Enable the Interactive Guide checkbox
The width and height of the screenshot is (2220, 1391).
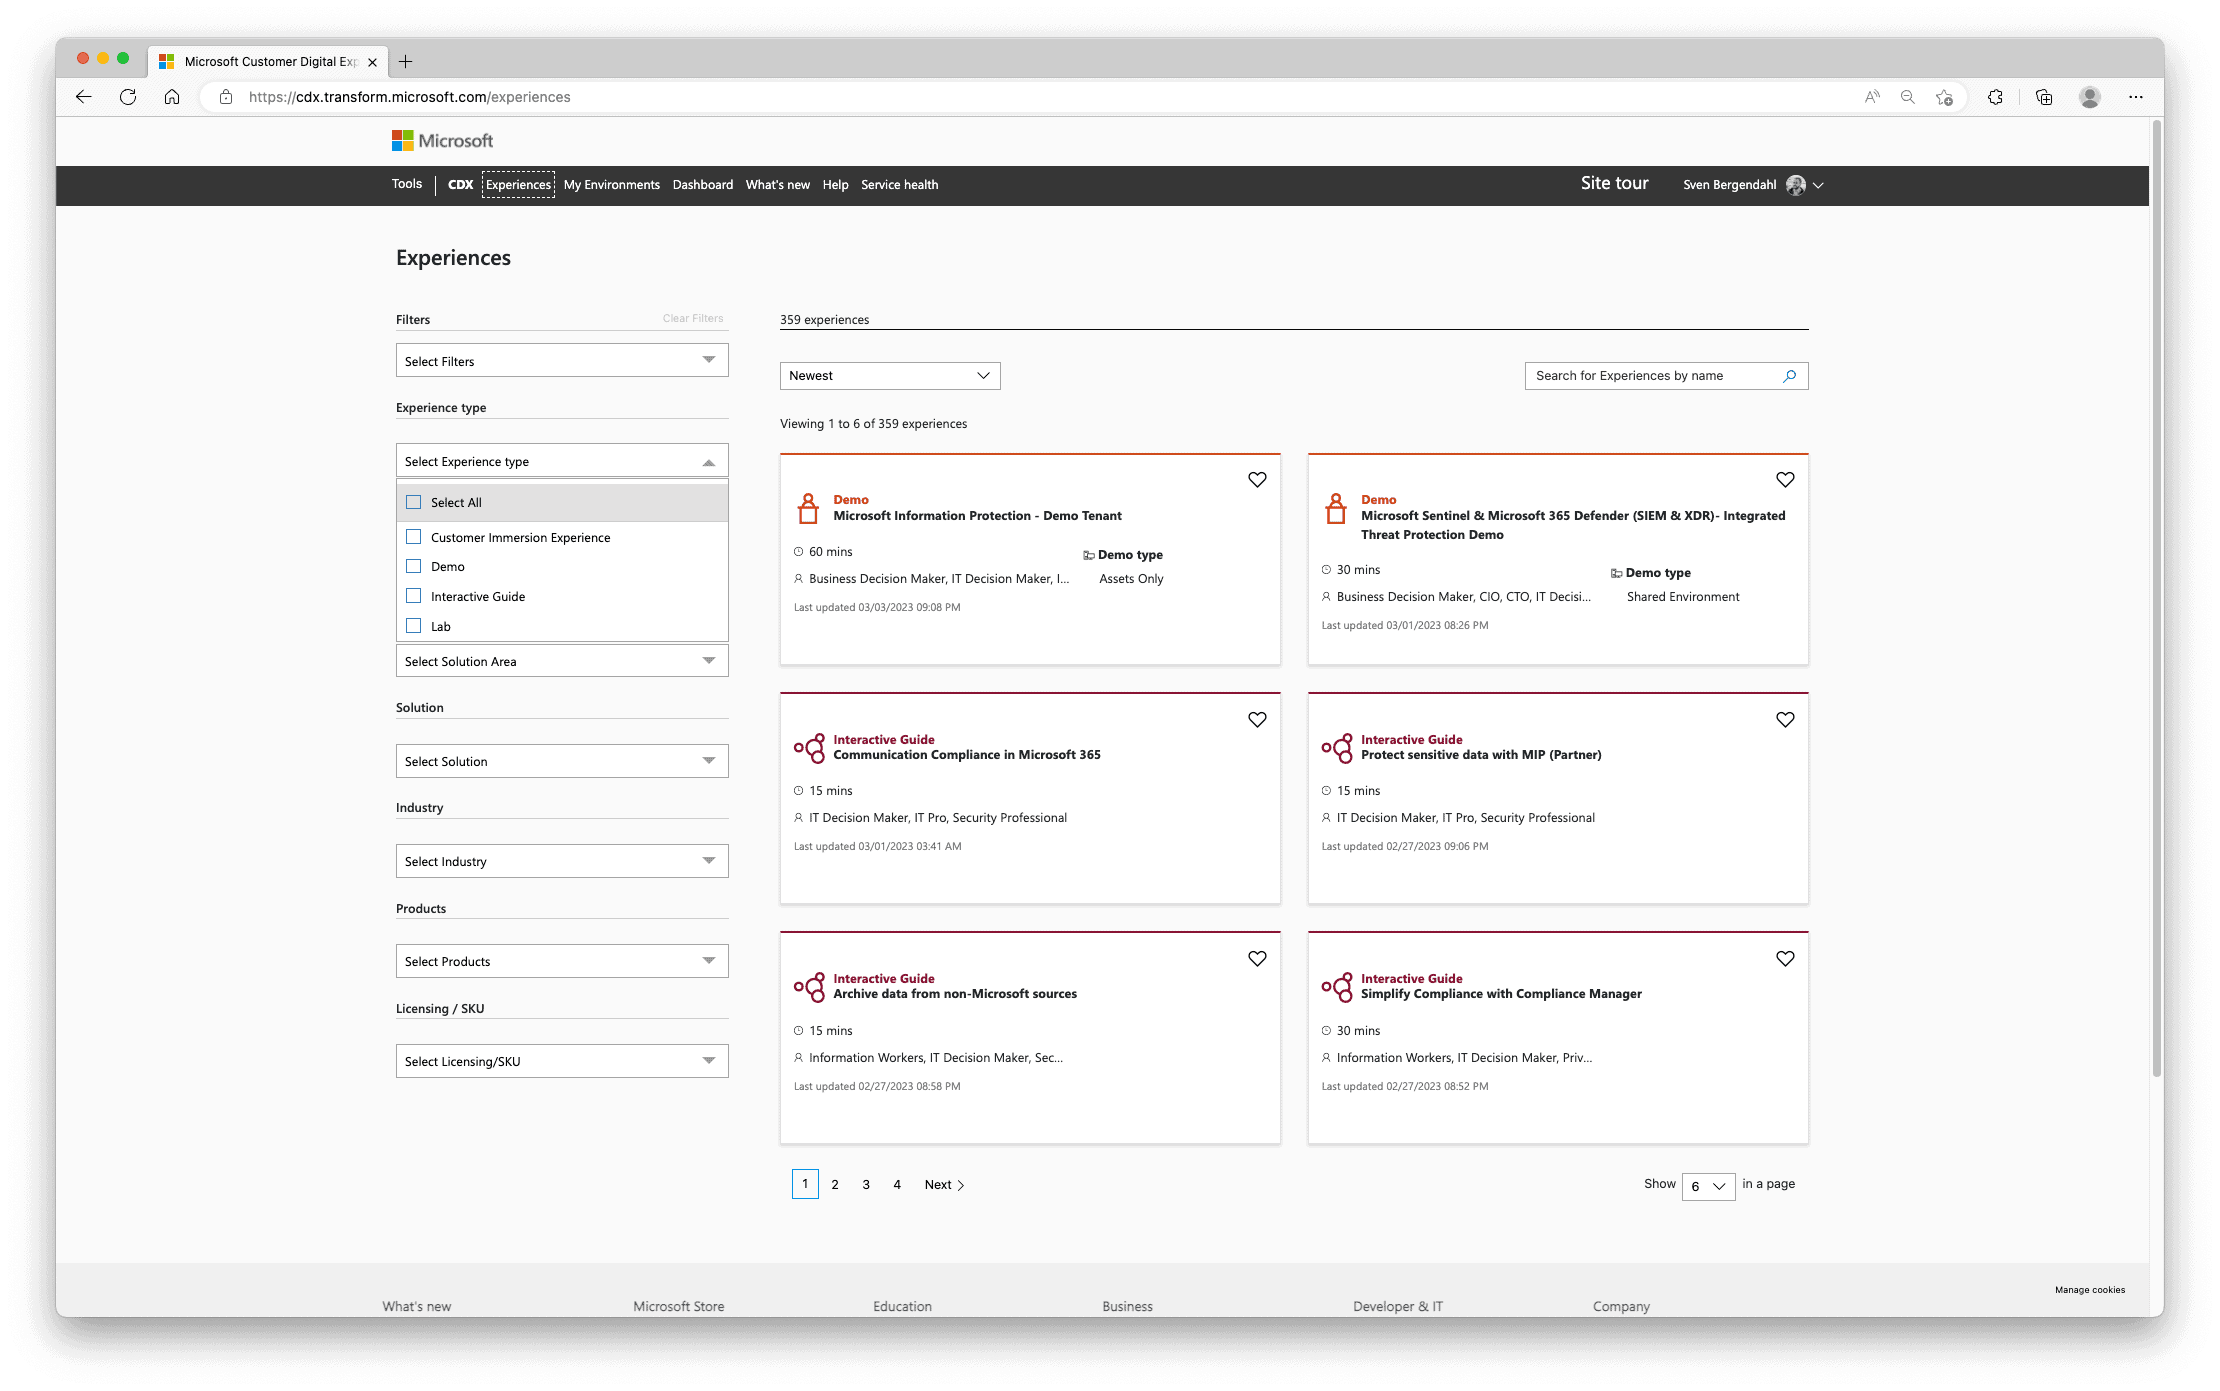coord(414,596)
